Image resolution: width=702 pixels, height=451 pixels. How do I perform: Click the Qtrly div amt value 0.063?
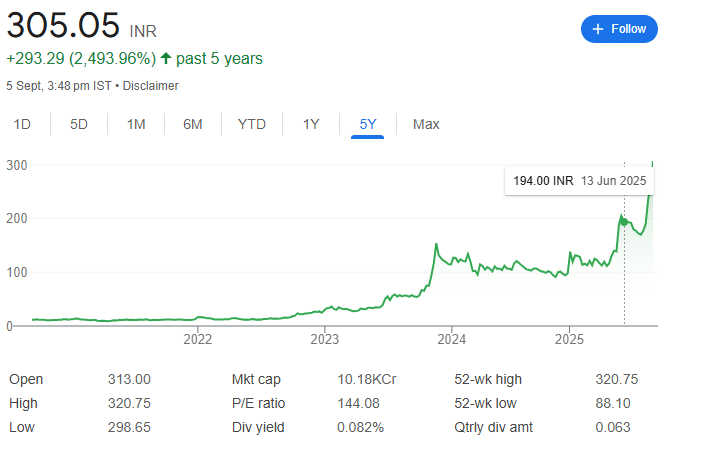[x=613, y=427]
